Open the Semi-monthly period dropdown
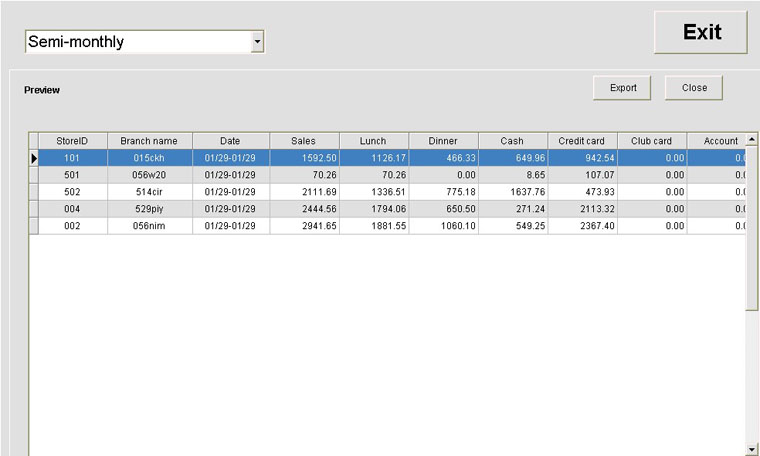 point(258,42)
